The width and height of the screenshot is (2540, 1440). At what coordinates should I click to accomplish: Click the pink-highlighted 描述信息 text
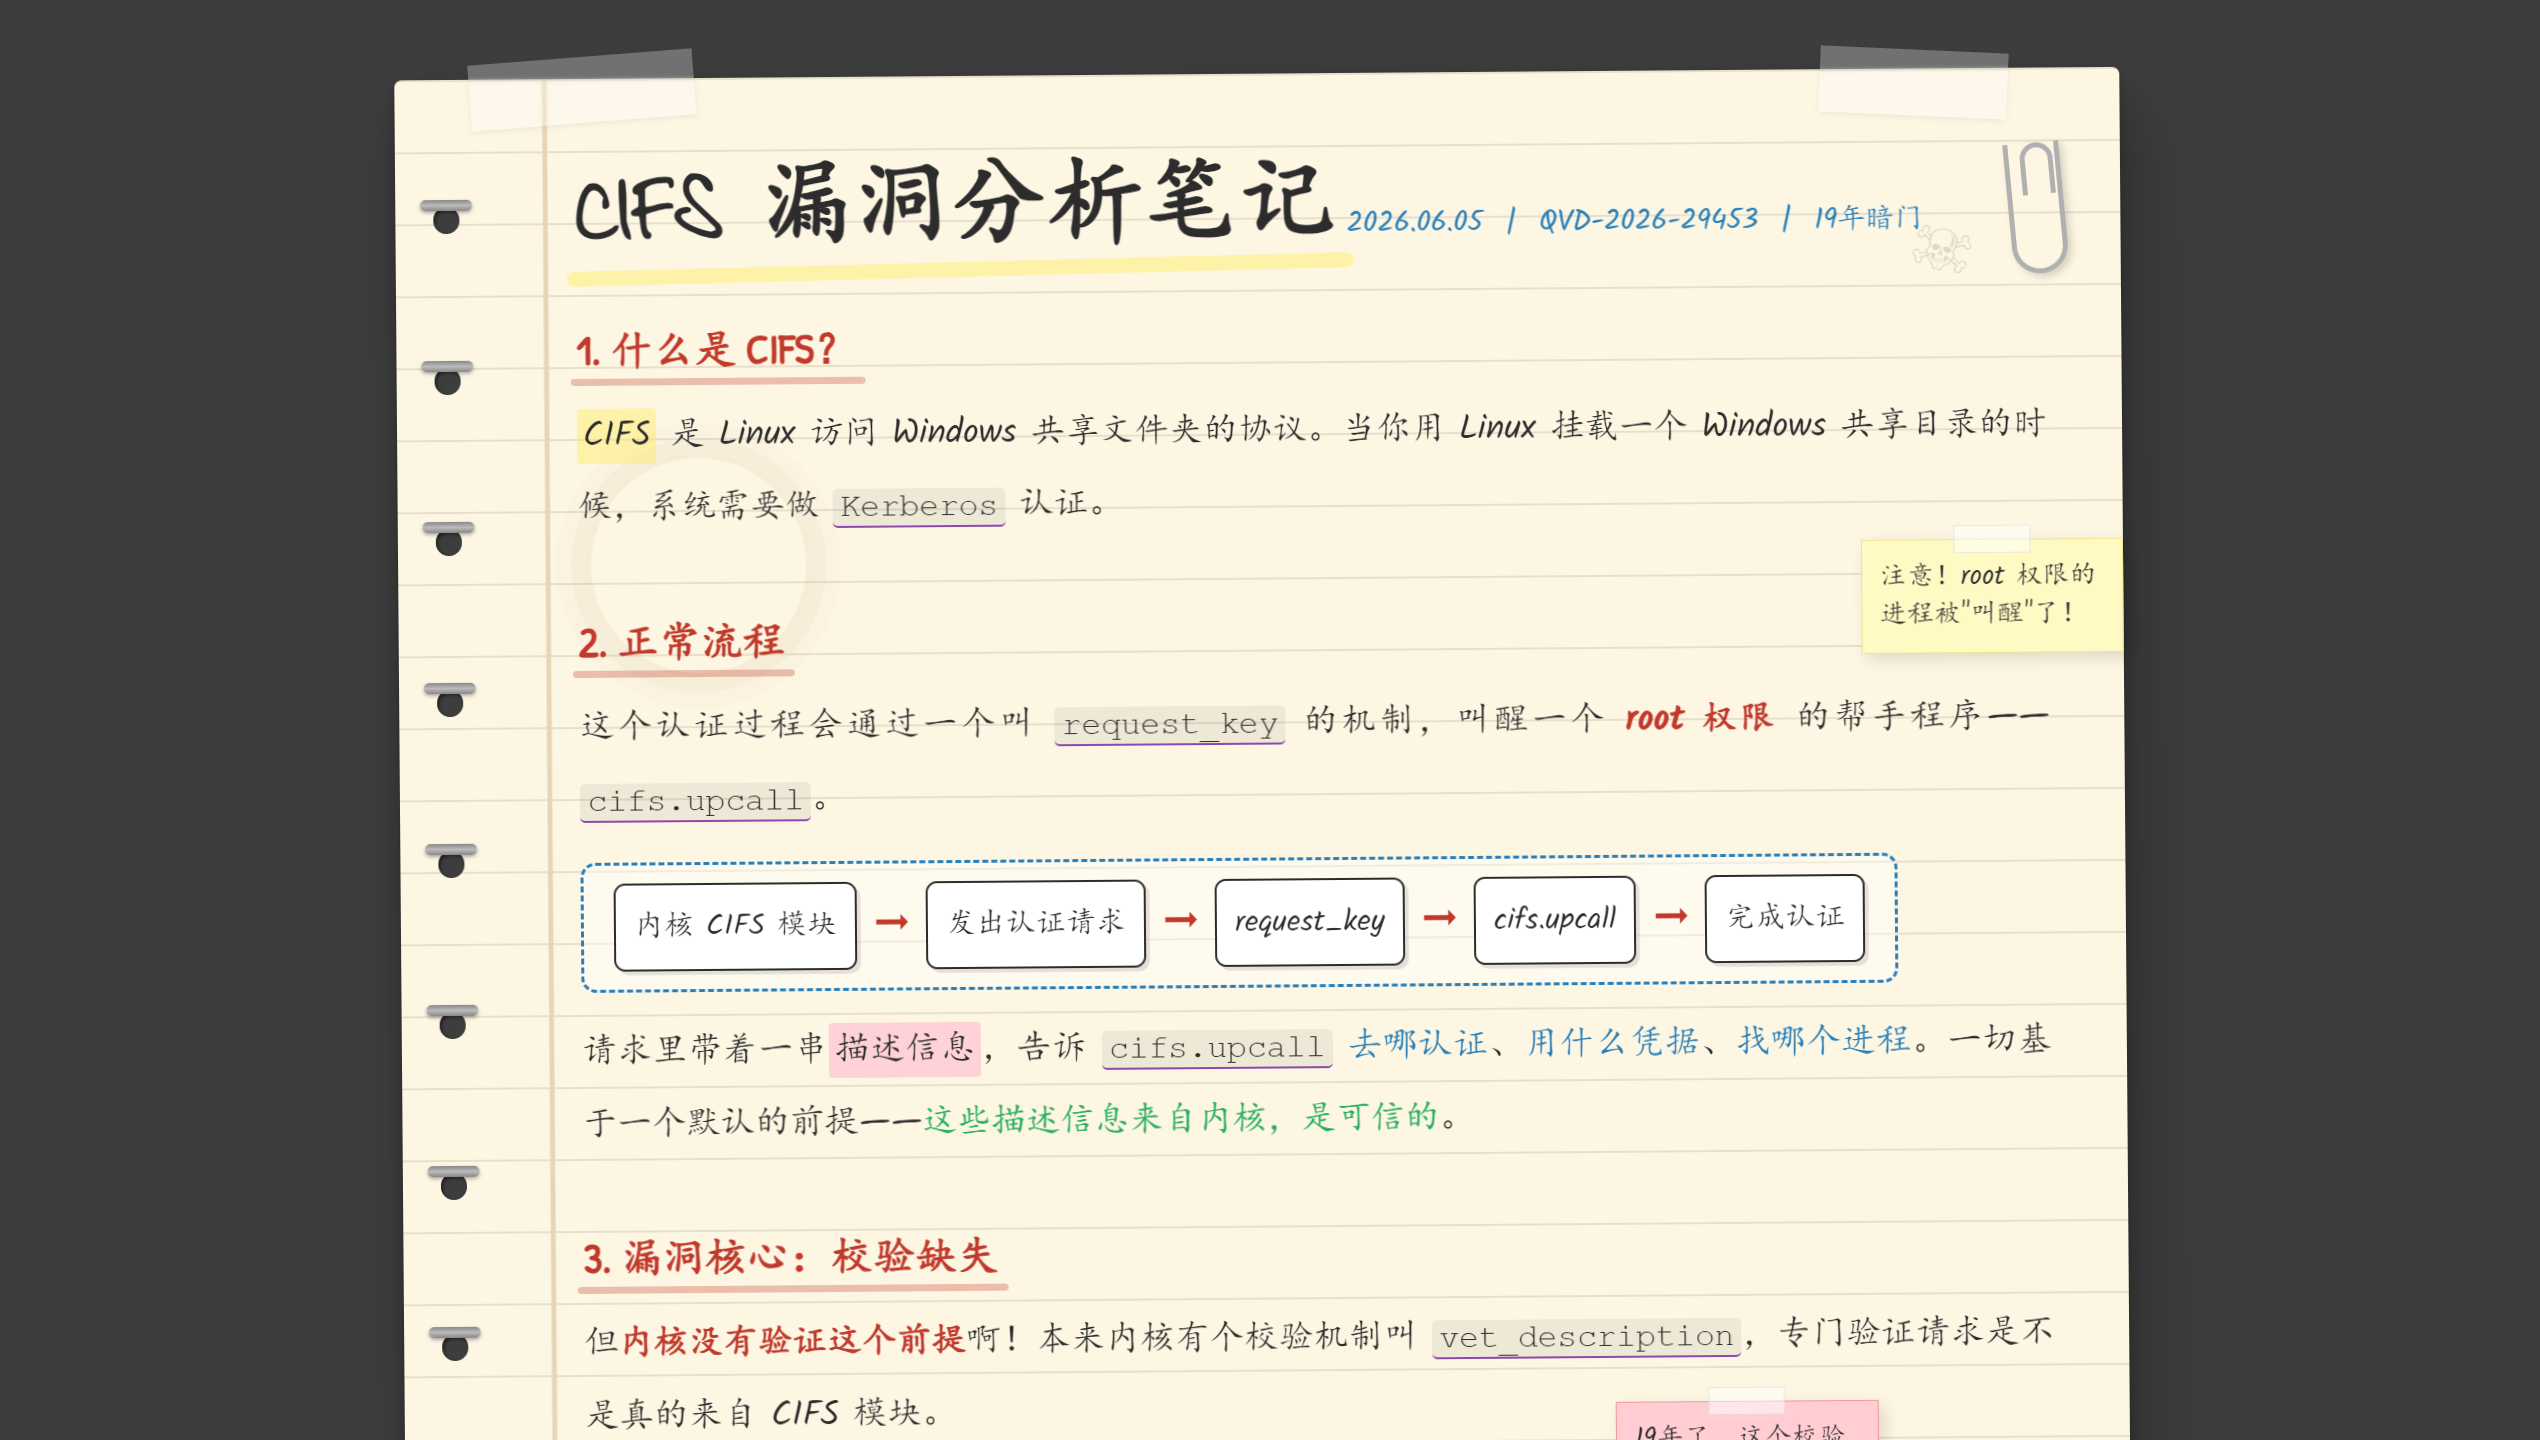click(904, 1048)
